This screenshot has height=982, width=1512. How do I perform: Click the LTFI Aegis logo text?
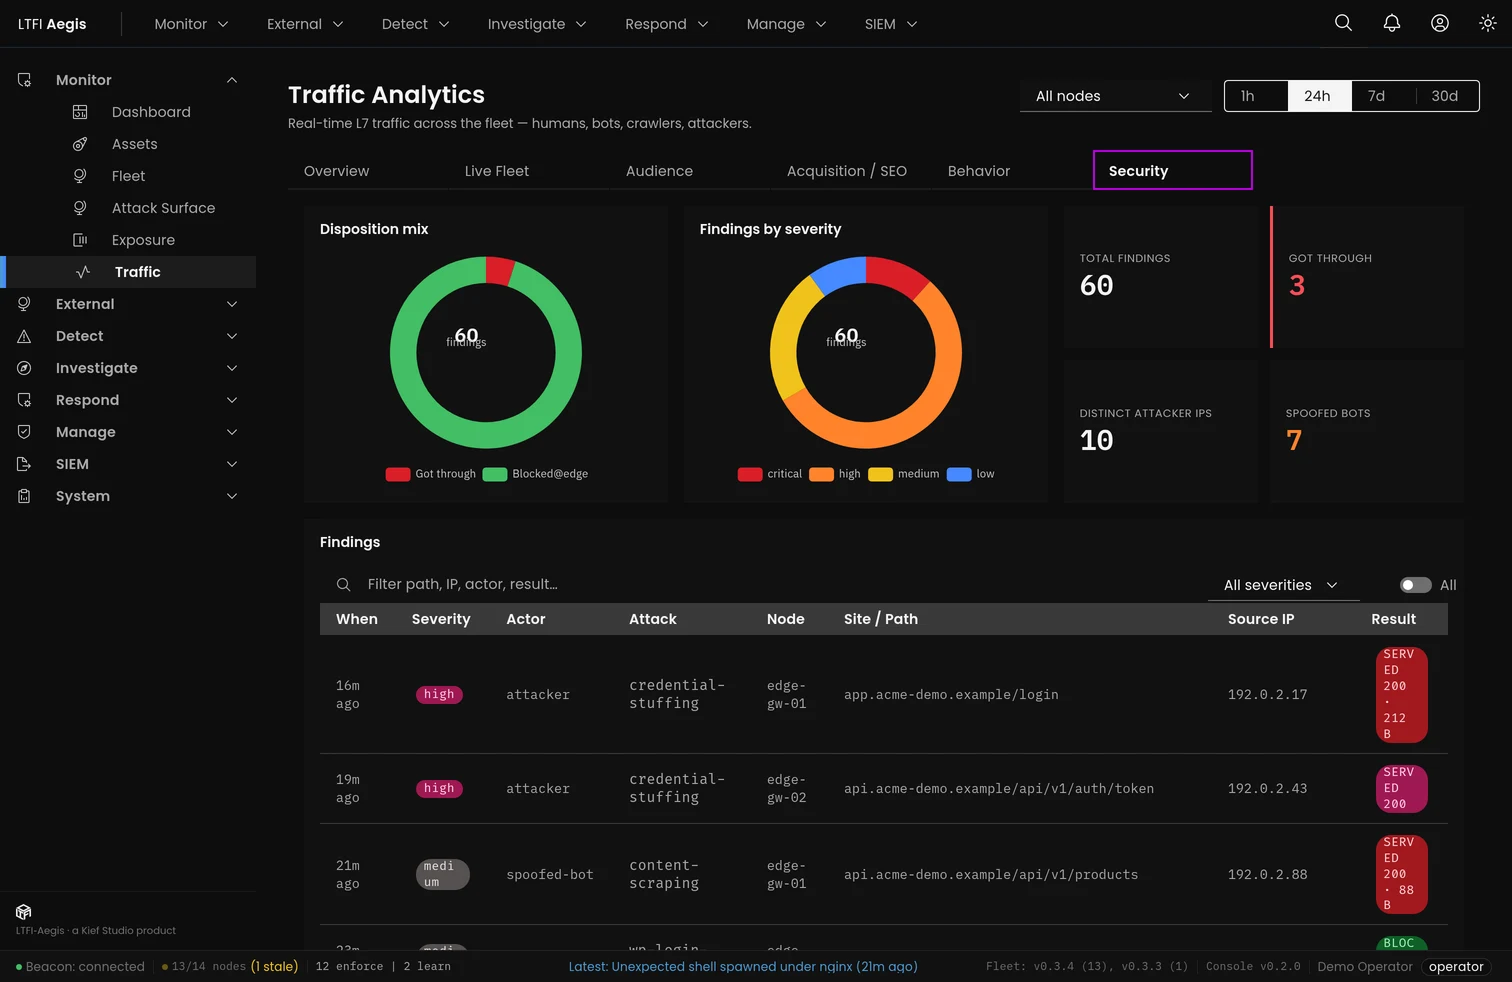[52, 24]
